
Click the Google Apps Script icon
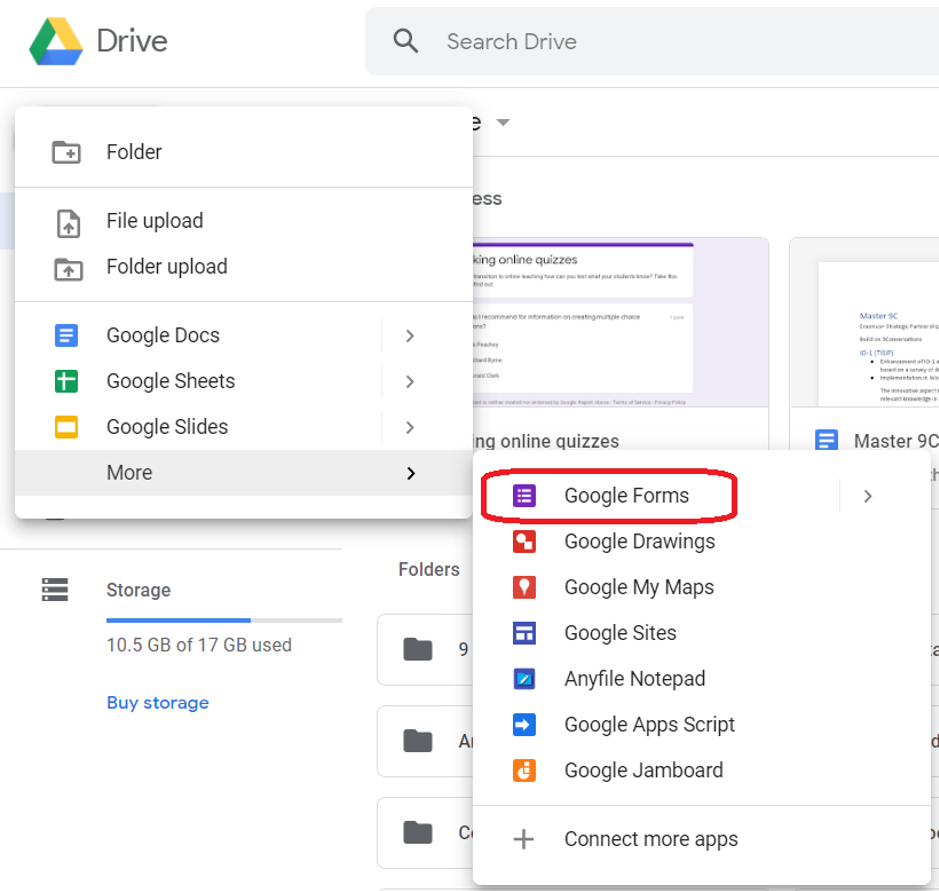pyautogui.click(x=524, y=725)
